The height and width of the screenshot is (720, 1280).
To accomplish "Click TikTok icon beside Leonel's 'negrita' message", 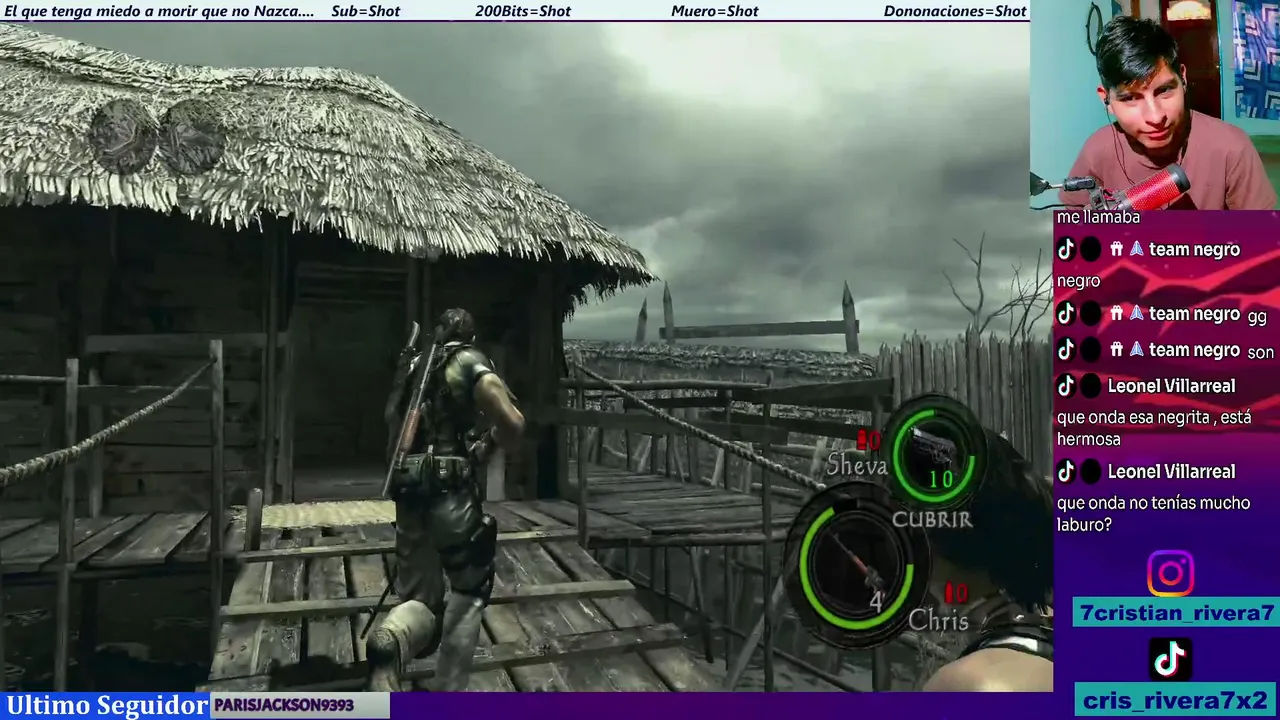I will point(1066,386).
